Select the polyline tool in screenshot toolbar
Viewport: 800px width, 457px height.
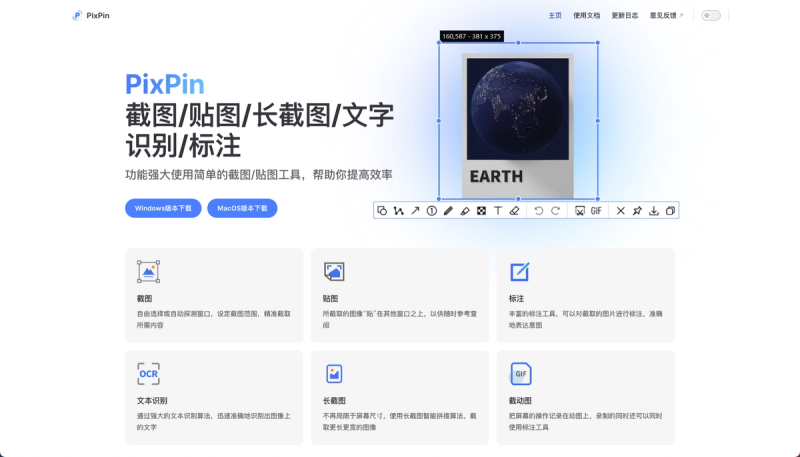coord(398,211)
